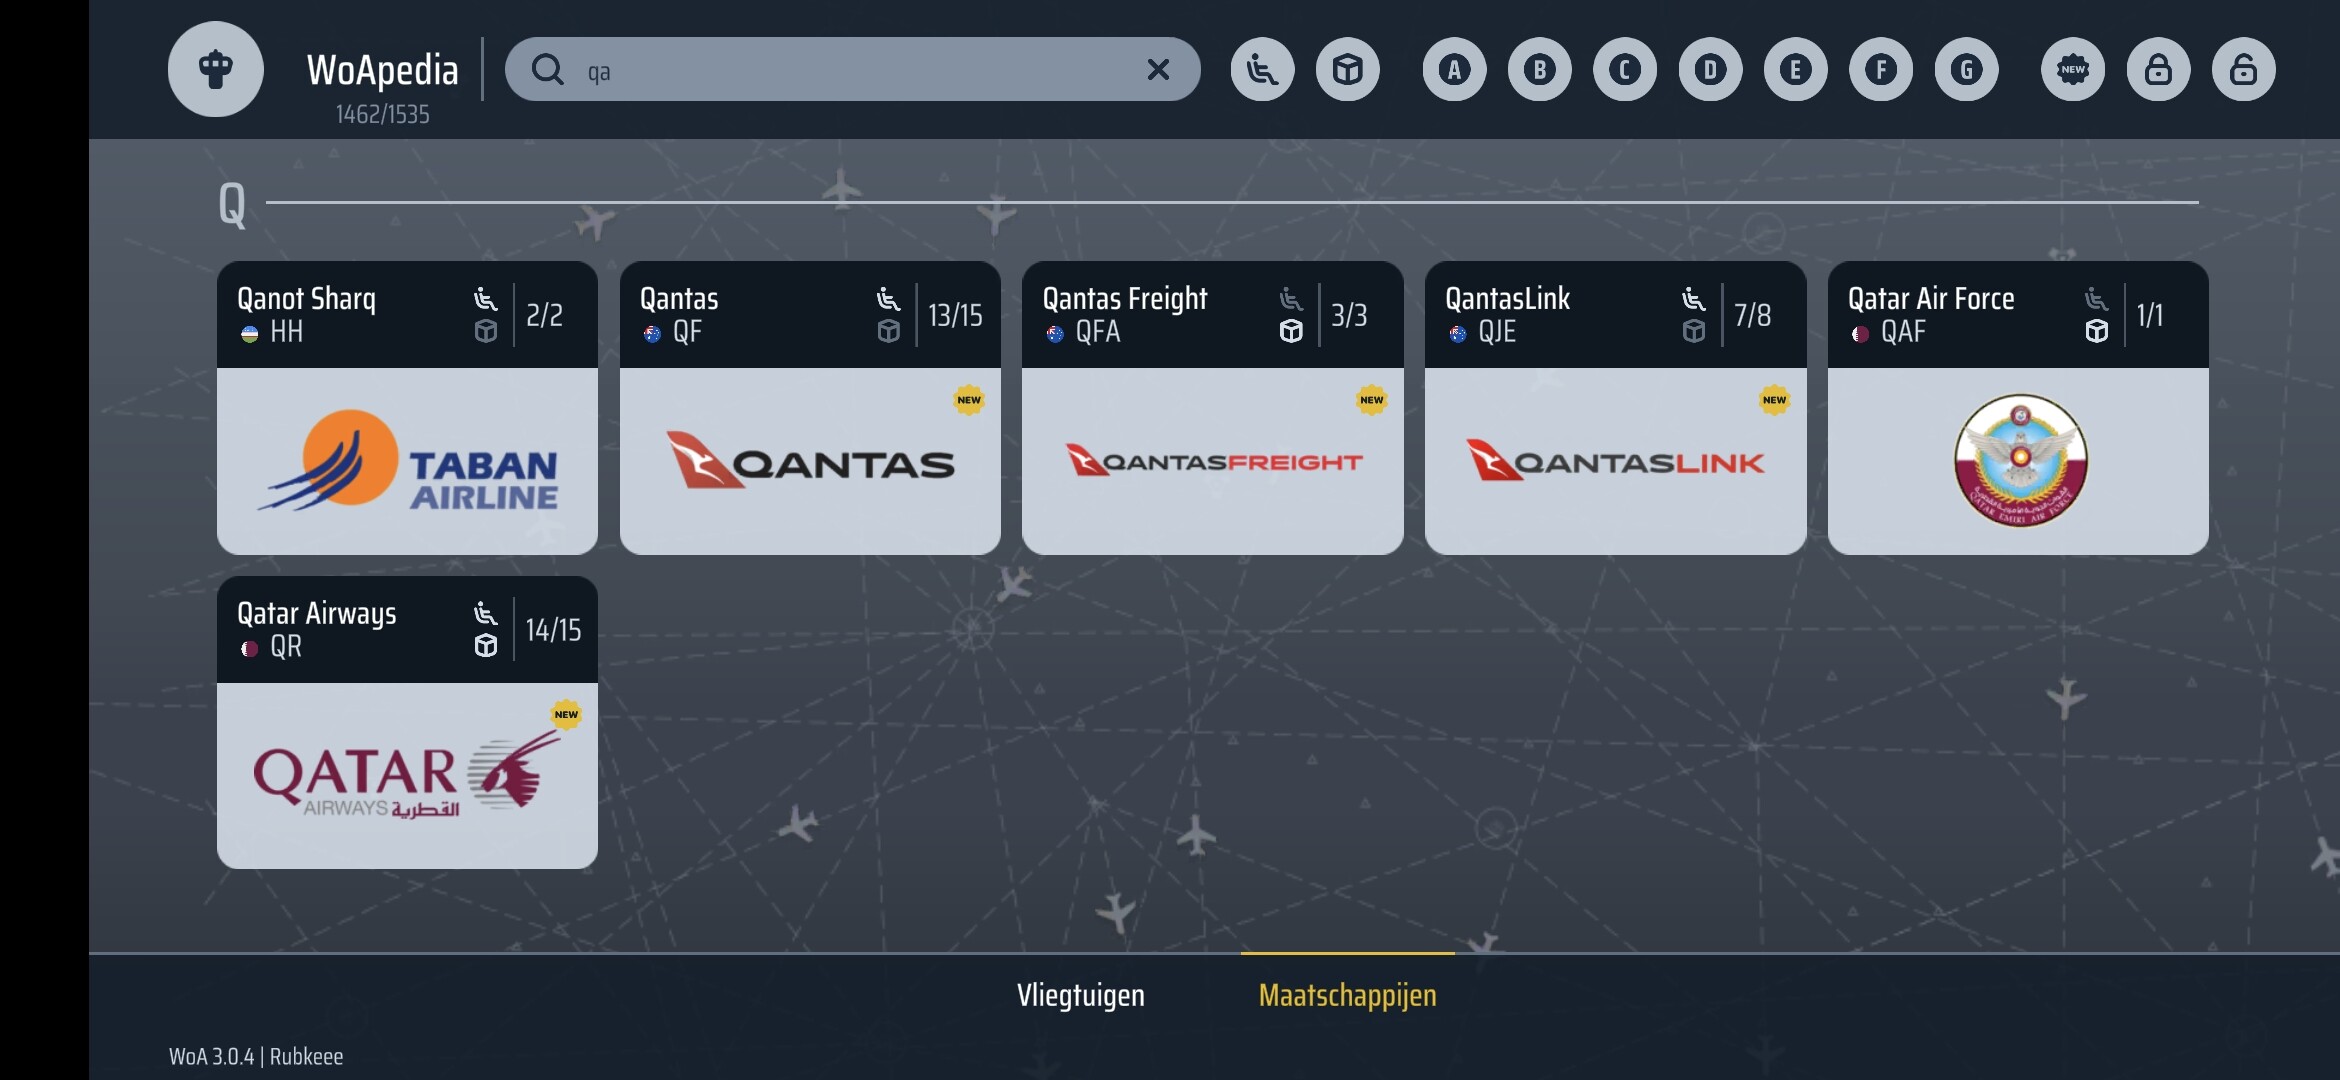Toggle the F size class filter

tap(1881, 70)
